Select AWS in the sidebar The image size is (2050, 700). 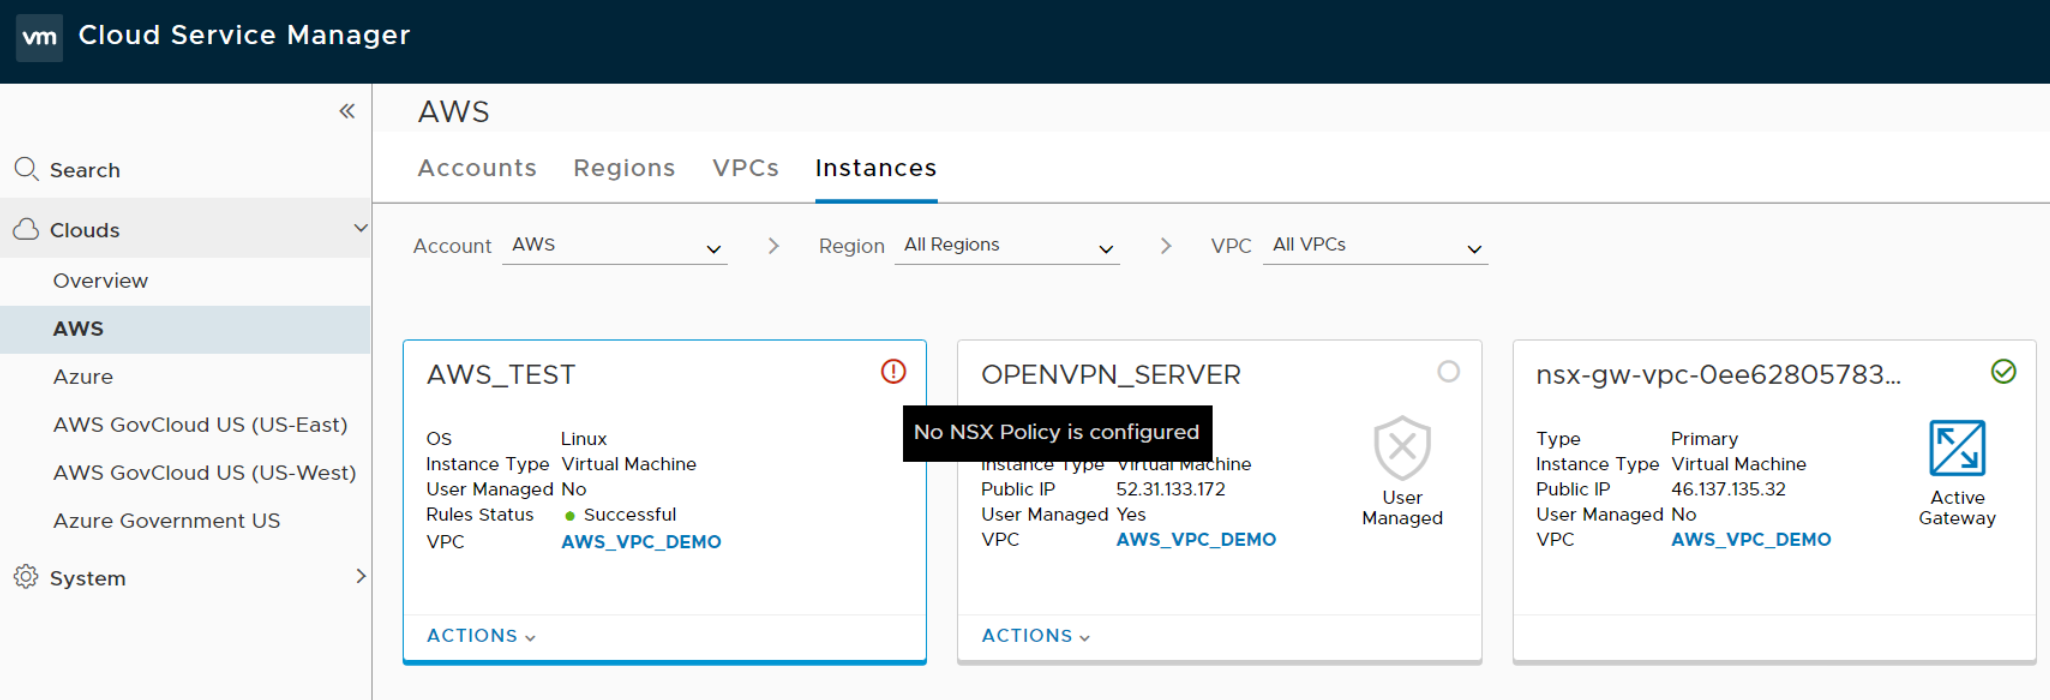click(185, 329)
